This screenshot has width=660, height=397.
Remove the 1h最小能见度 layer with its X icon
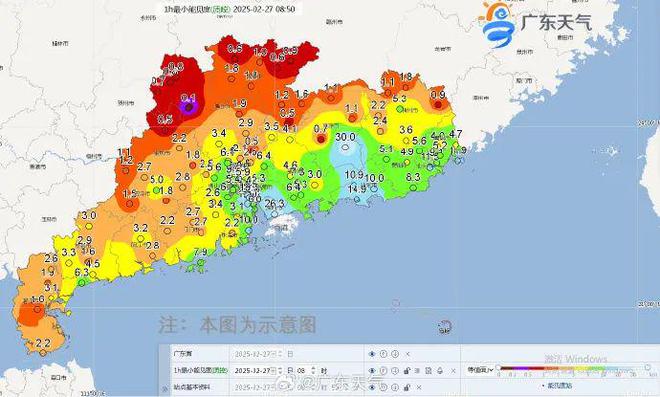pyautogui.click(x=453, y=370)
